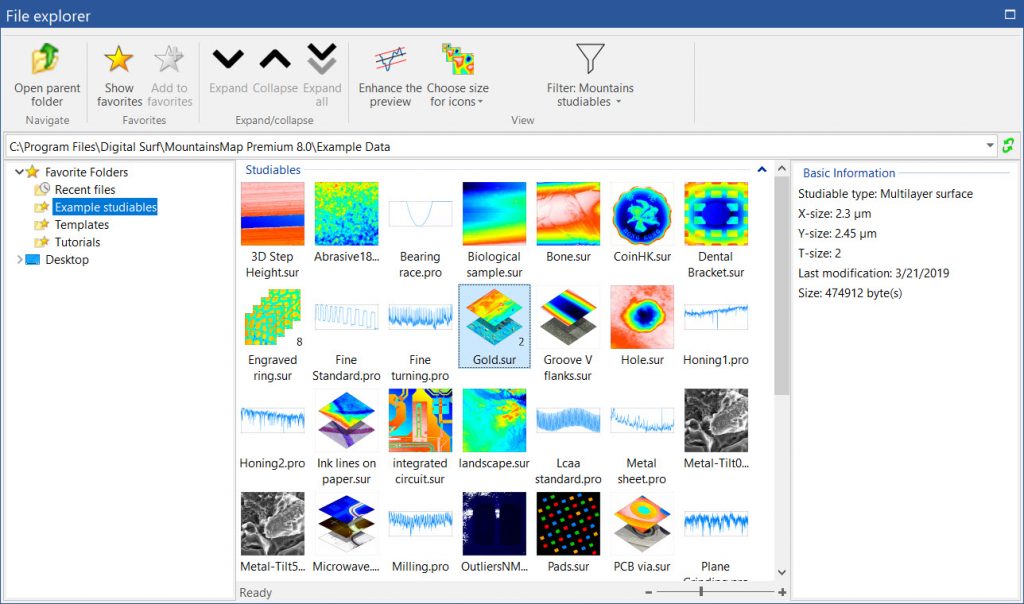The height and width of the screenshot is (604, 1024).
Task: Select landscape.sur thumbnail
Action: tap(494, 420)
